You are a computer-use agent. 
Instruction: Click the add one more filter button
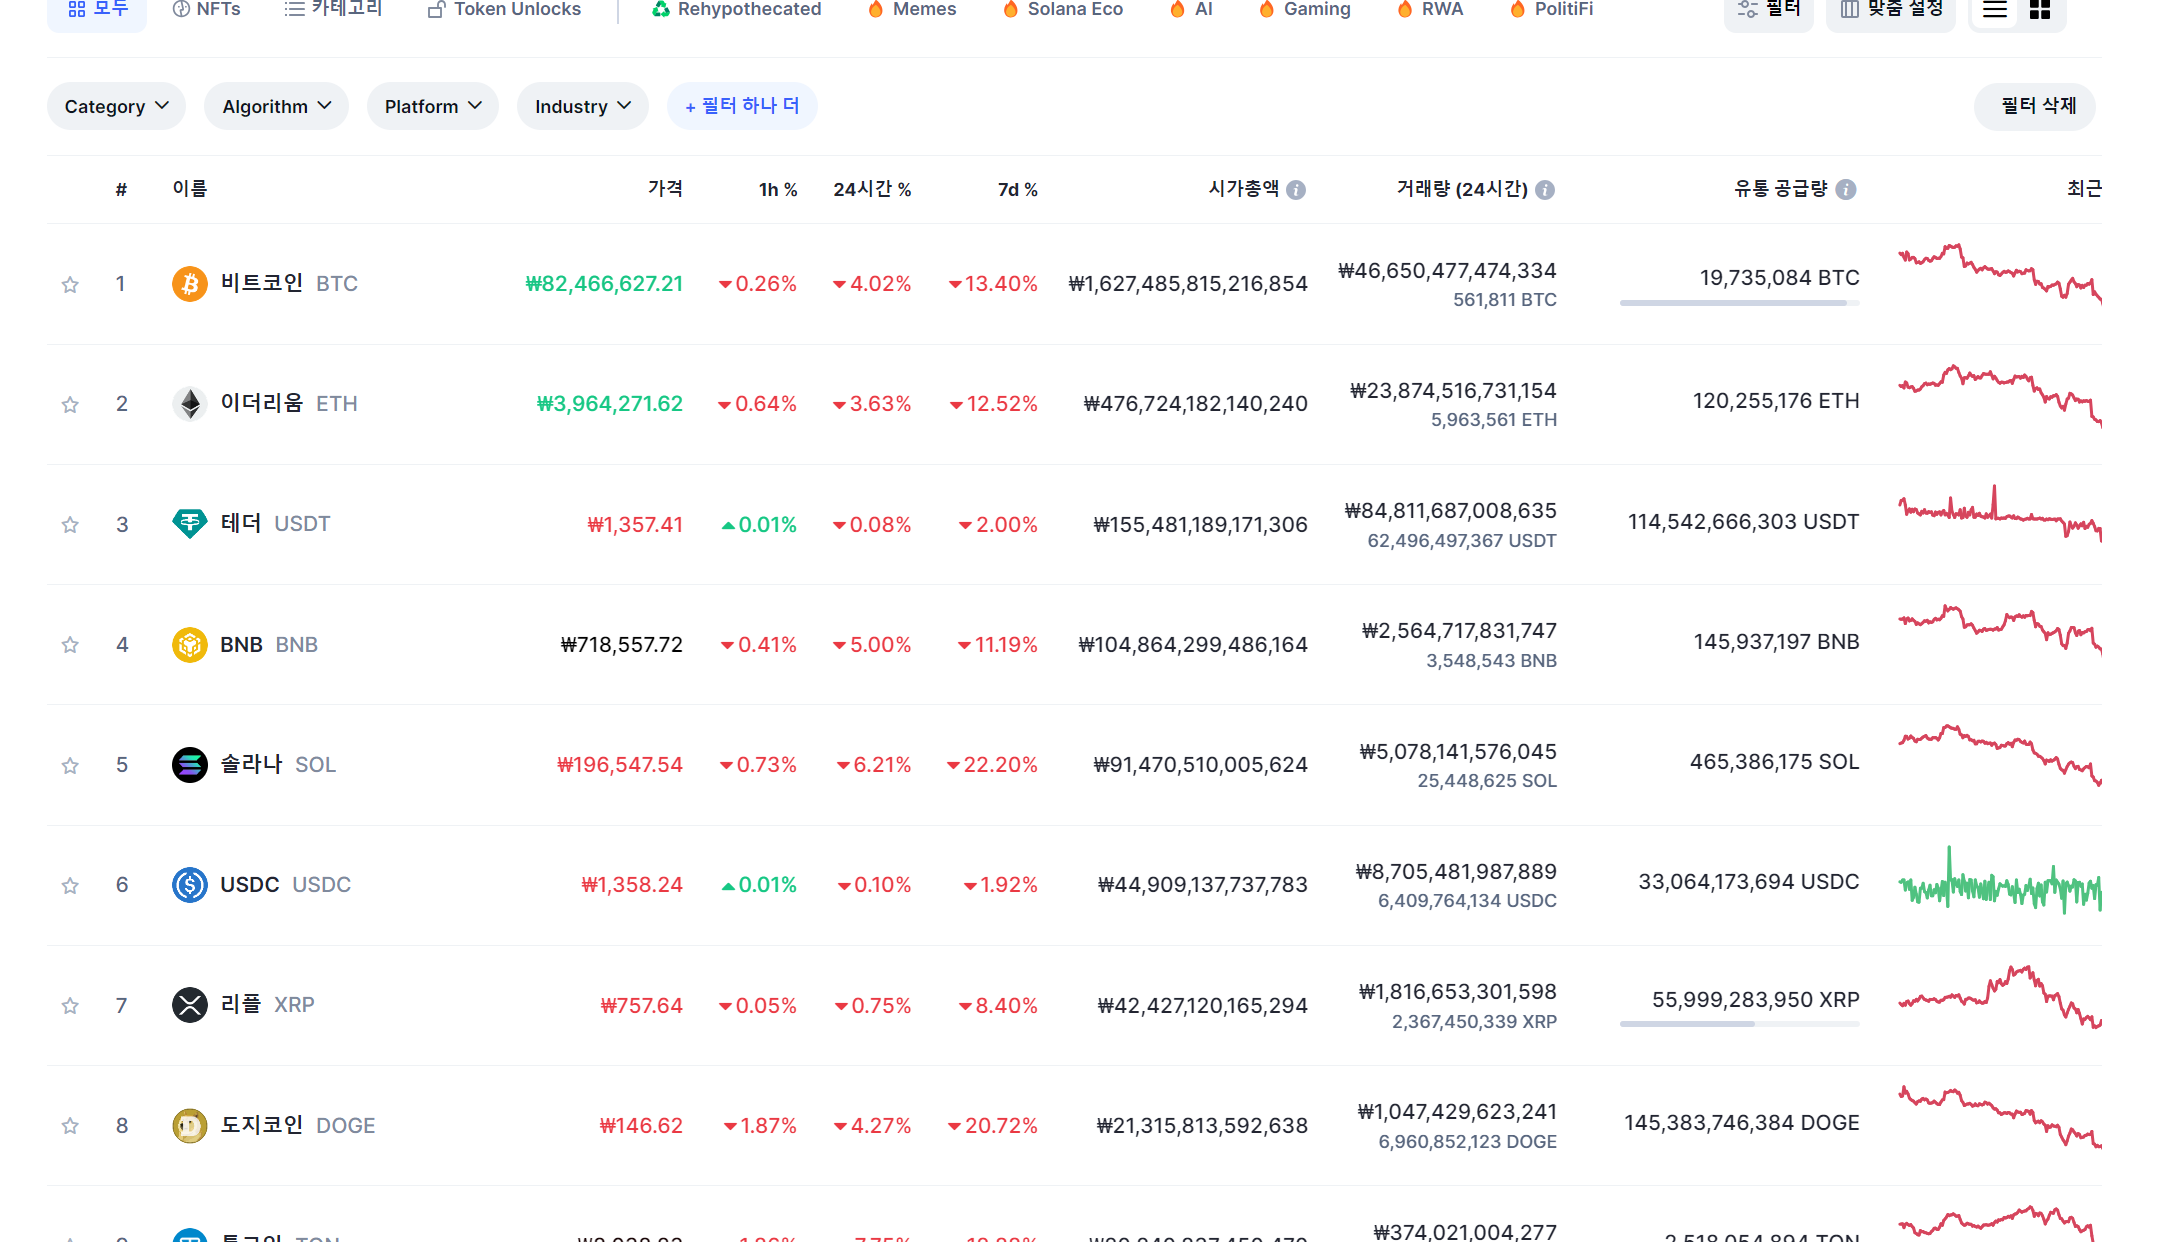[x=742, y=106]
